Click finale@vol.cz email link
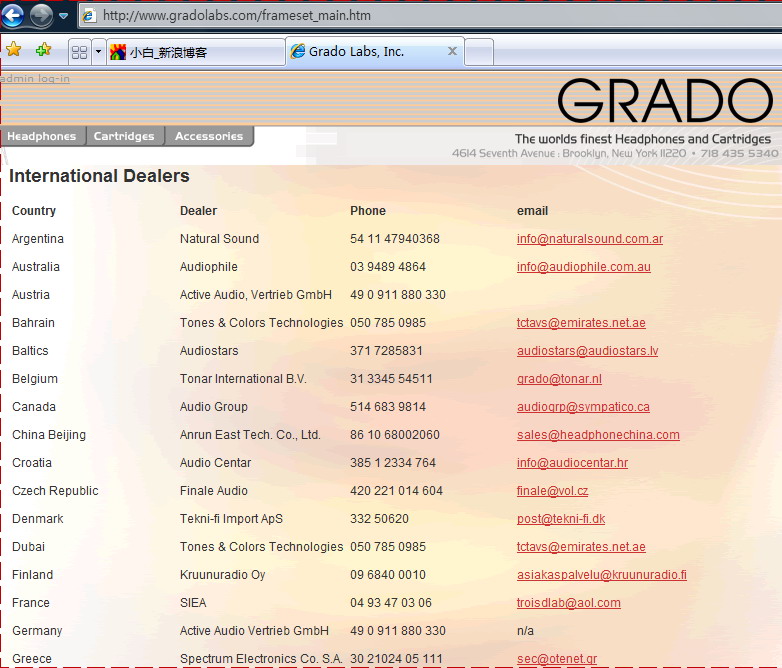782x668 pixels. [x=552, y=490]
